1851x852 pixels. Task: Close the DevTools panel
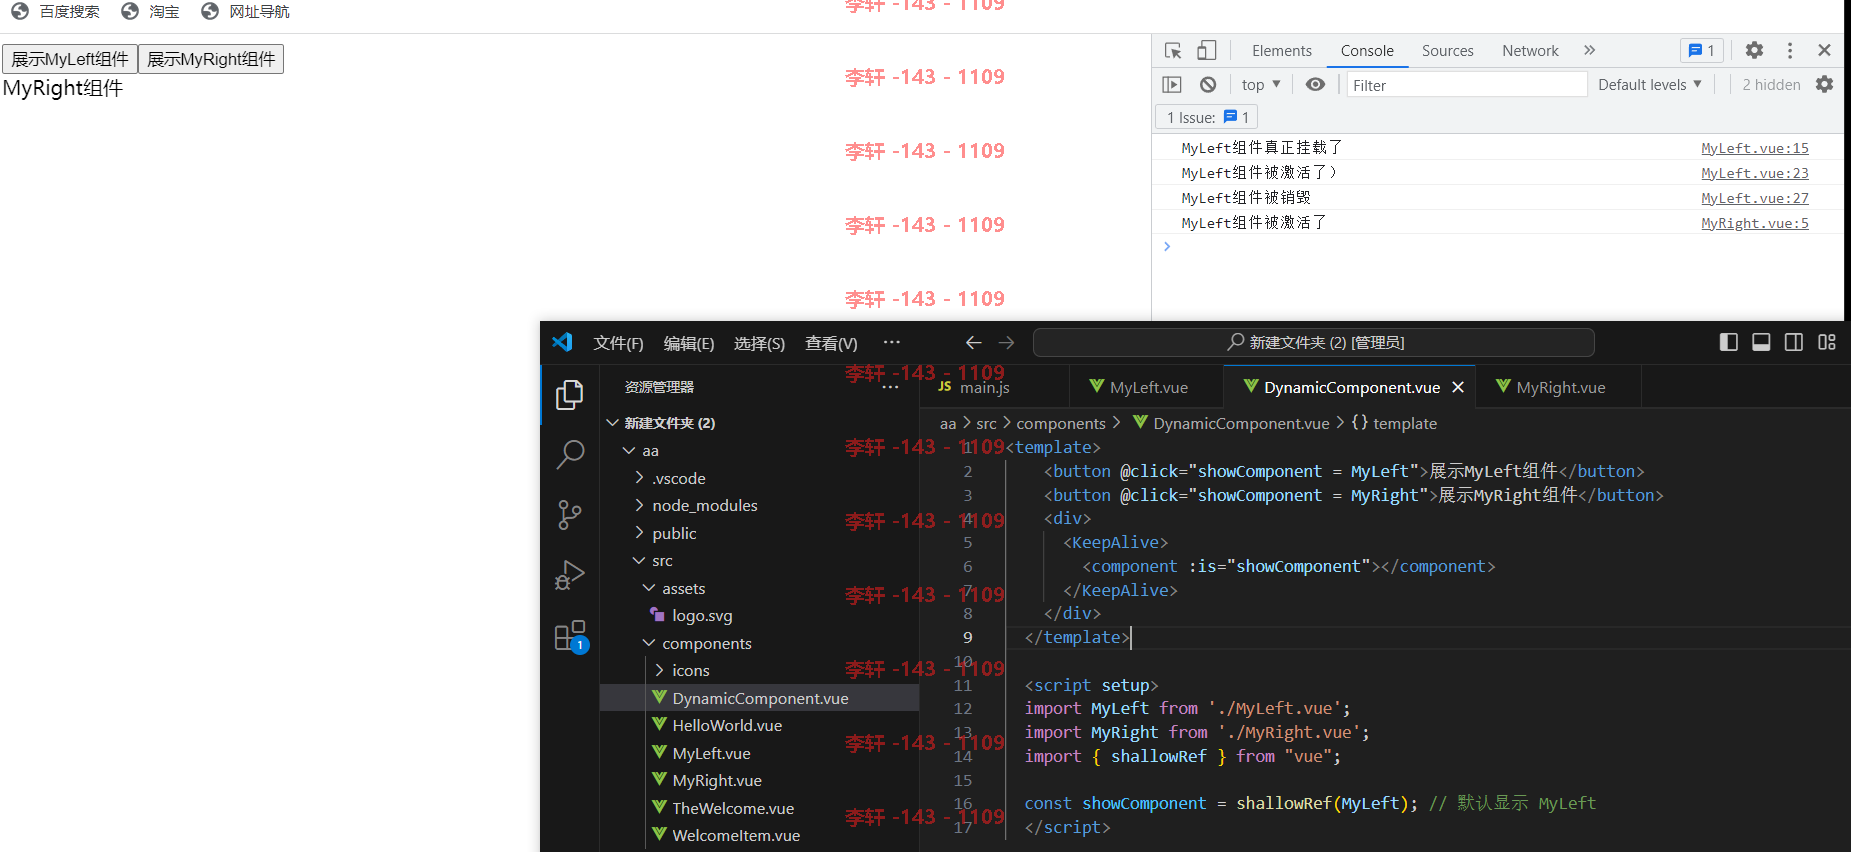[x=1824, y=50]
